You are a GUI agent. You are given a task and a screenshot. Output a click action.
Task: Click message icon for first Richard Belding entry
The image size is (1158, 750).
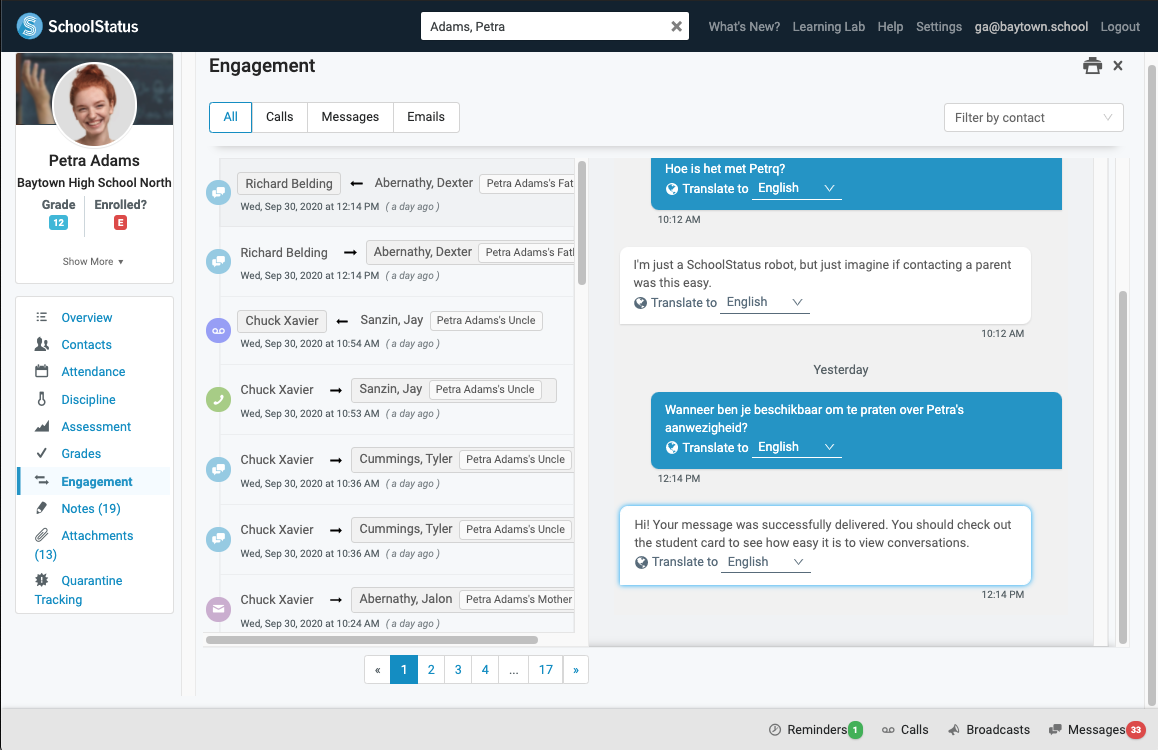pos(218,193)
